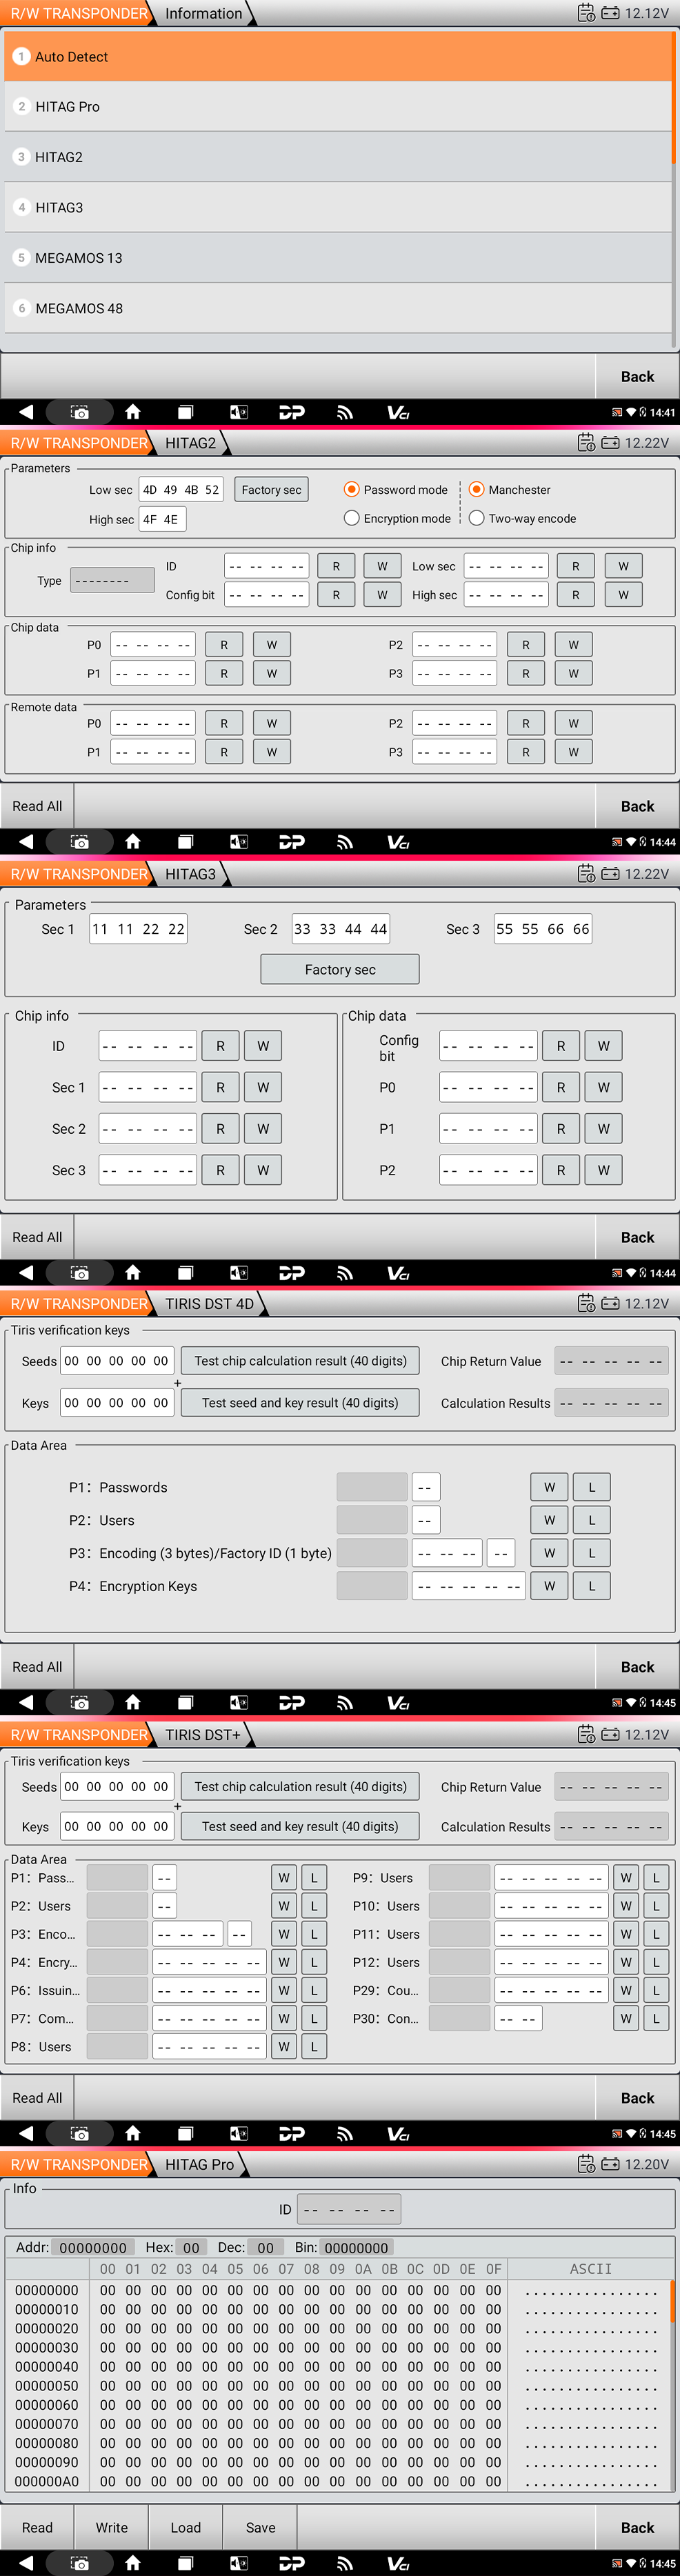Screen dimensions: 680x2576
Task: Tap the cast signal icon under the HITAG2 screen
Action: point(344,842)
